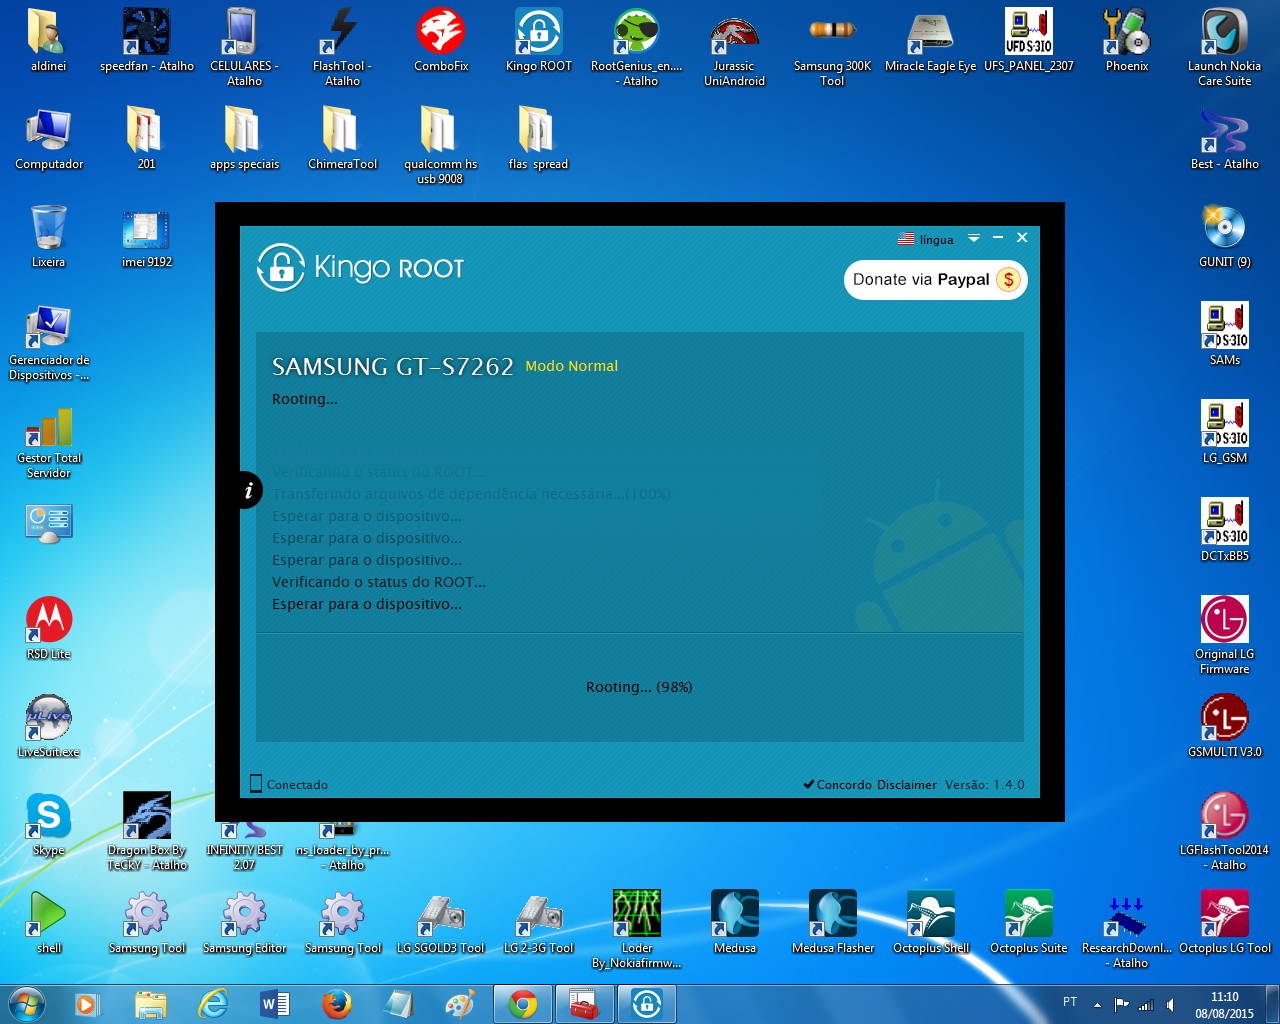Viewport: 1280px width, 1024px height.
Task: Select the Samsung Editor icon
Action: tap(245, 923)
